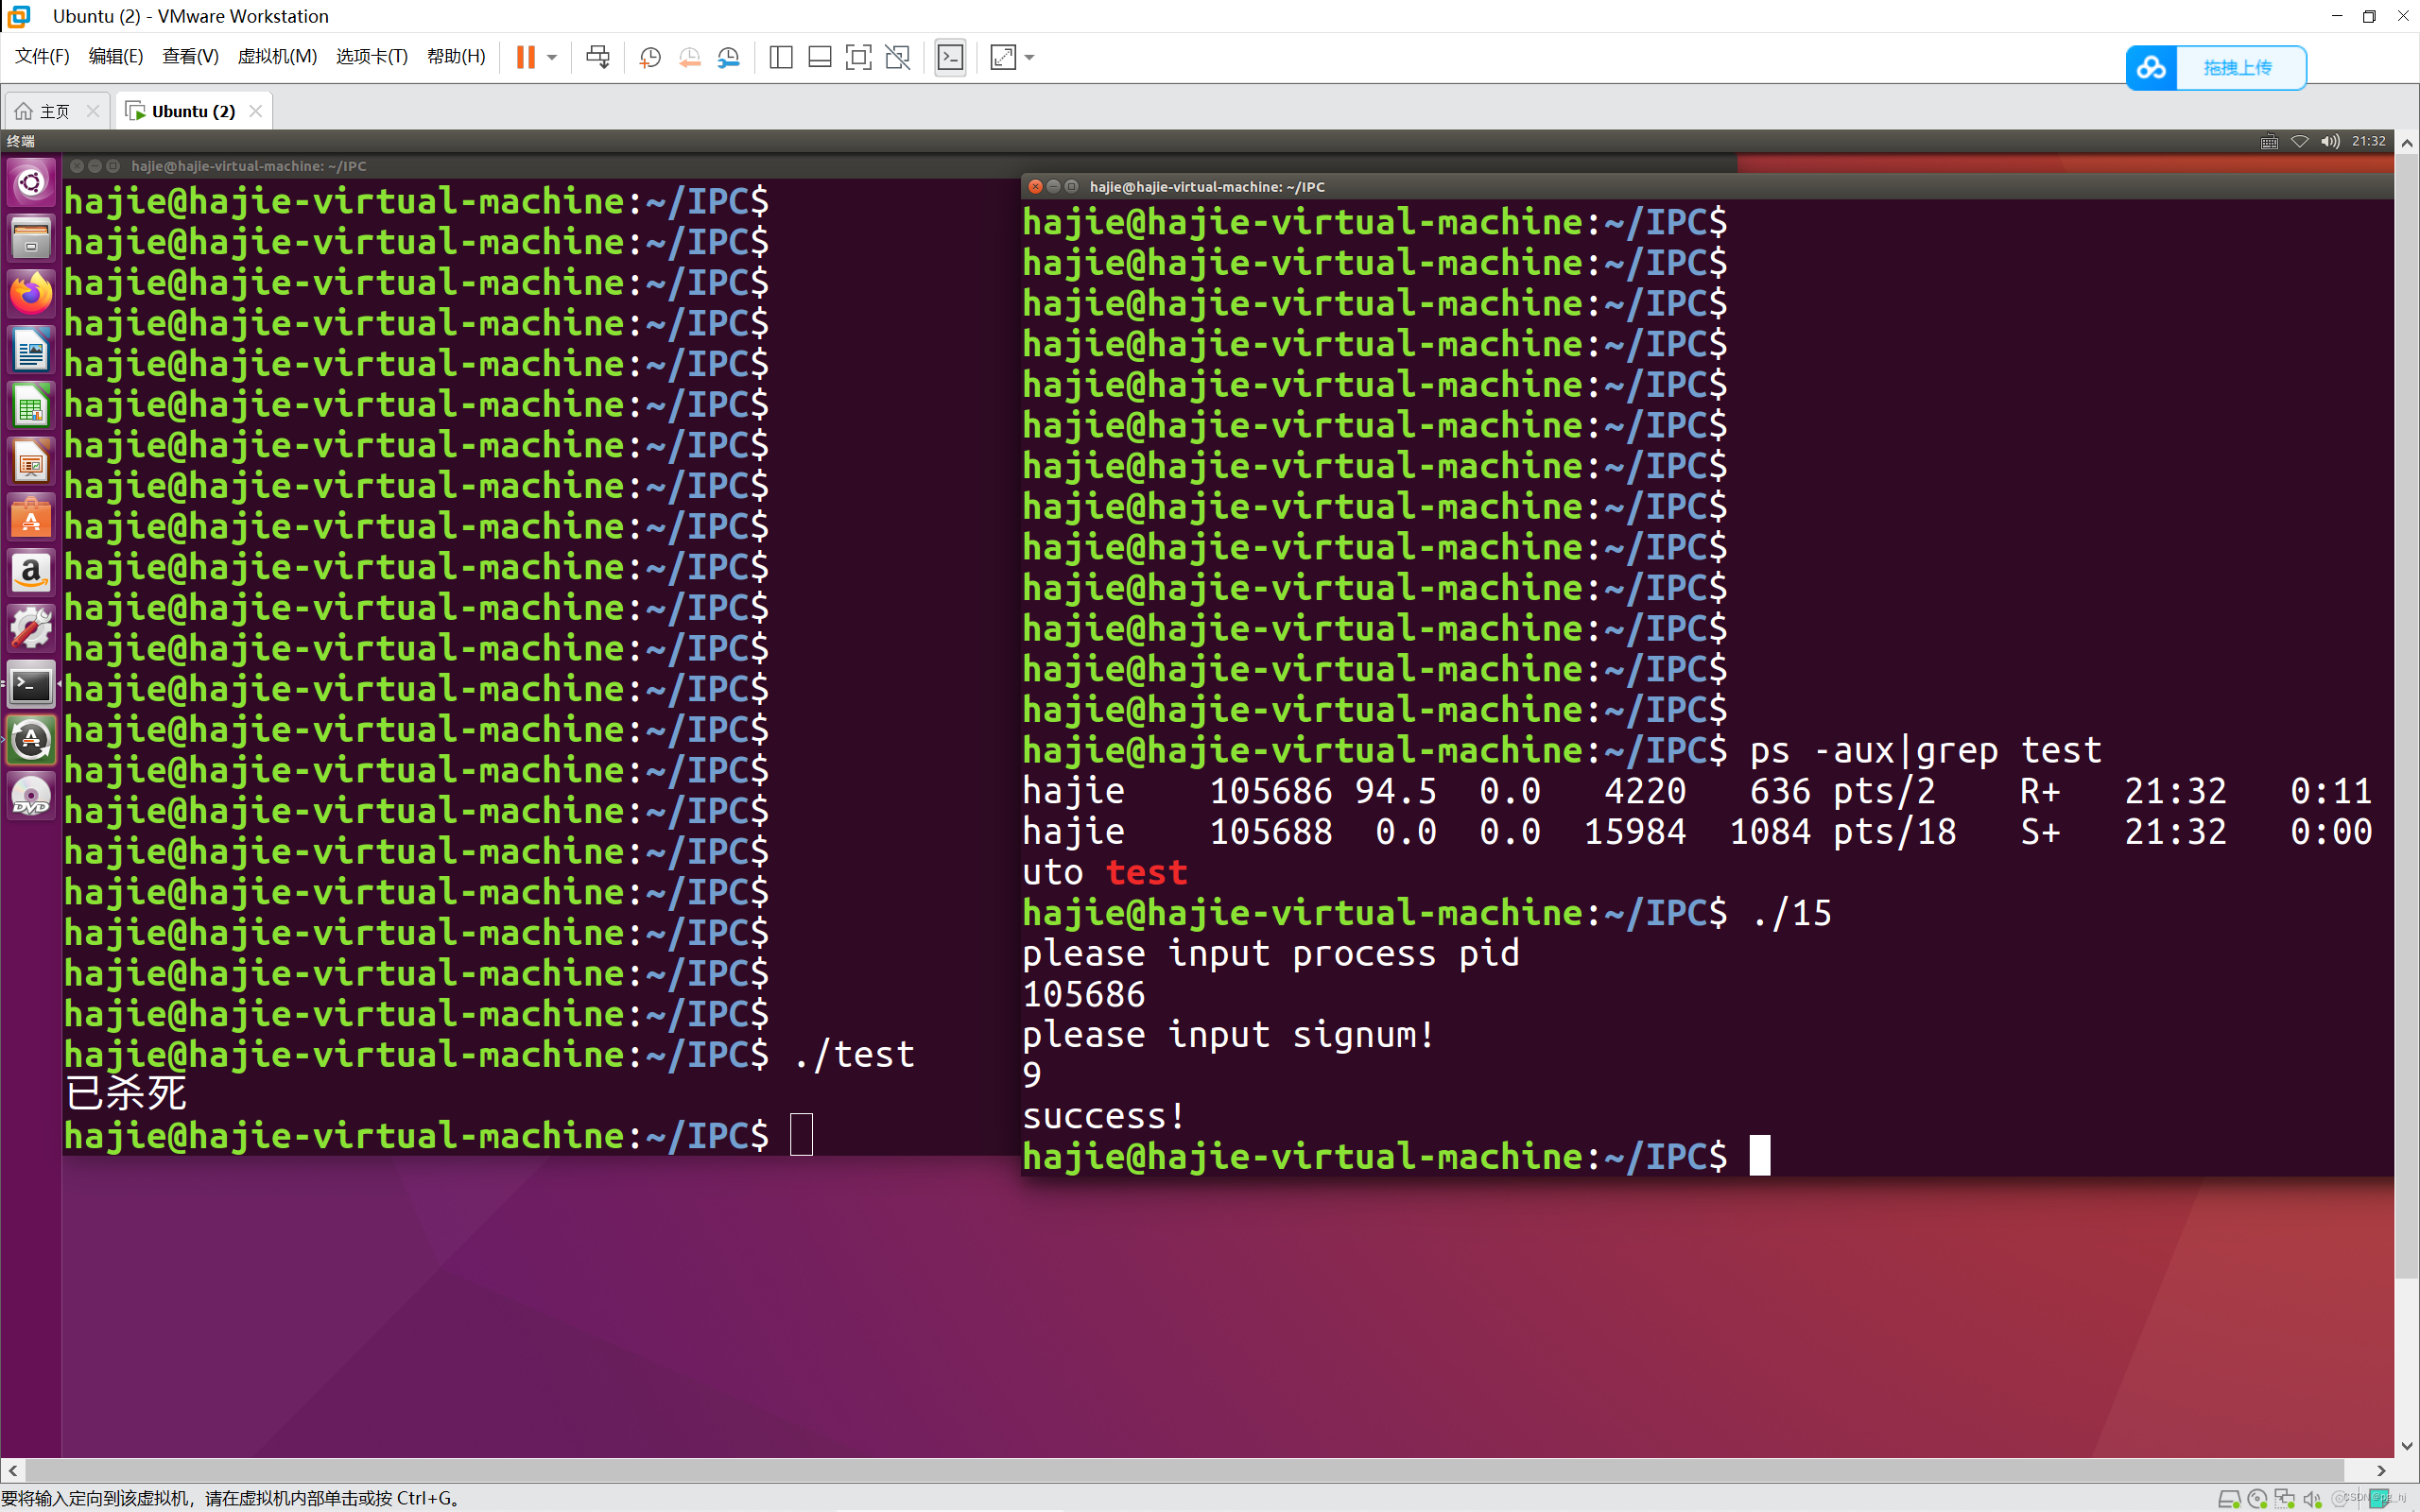Toggle the console view button
This screenshot has height=1512, width=2420.
pyautogui.click(x=950, y=57)
